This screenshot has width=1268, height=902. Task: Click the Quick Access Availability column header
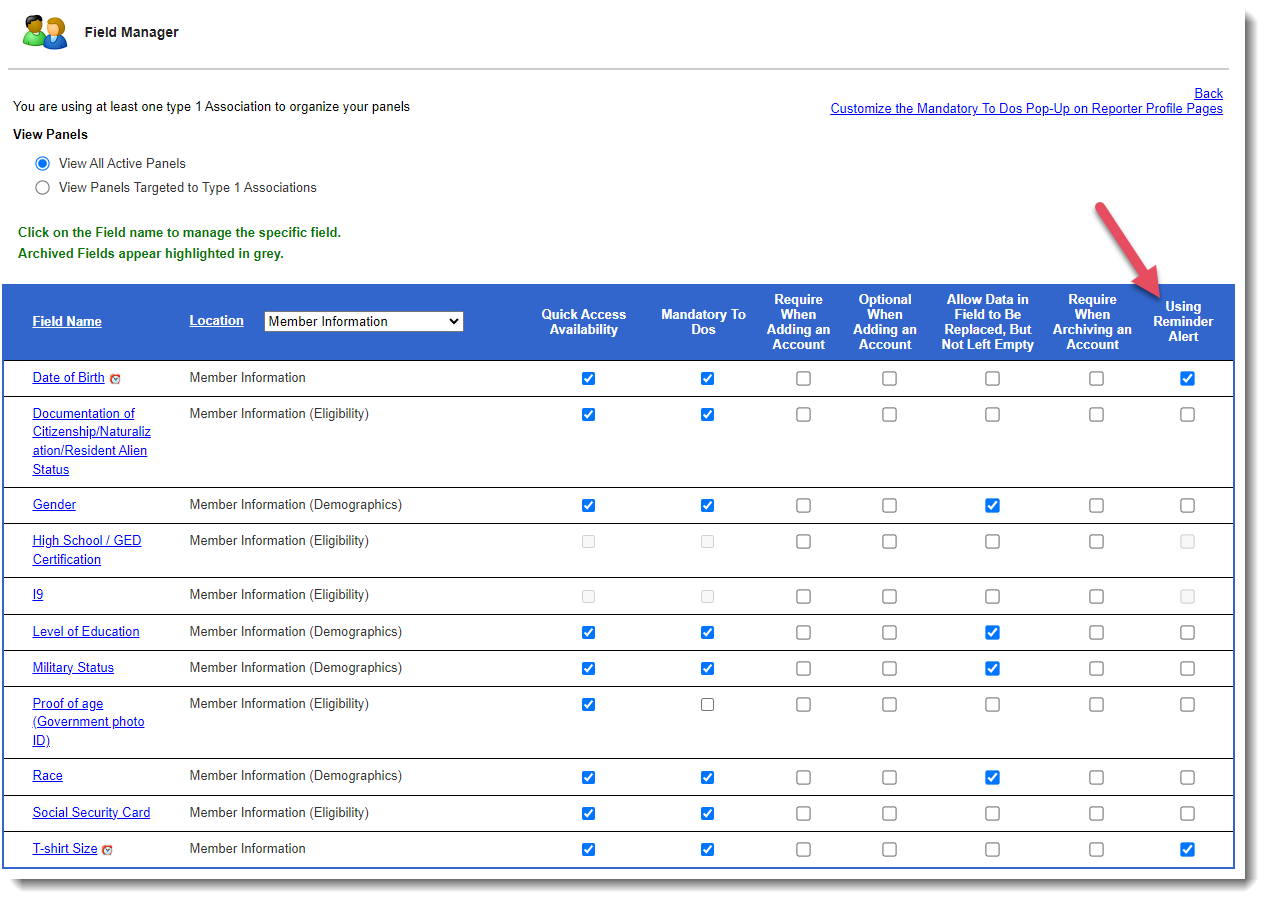[x=584, y=322]
